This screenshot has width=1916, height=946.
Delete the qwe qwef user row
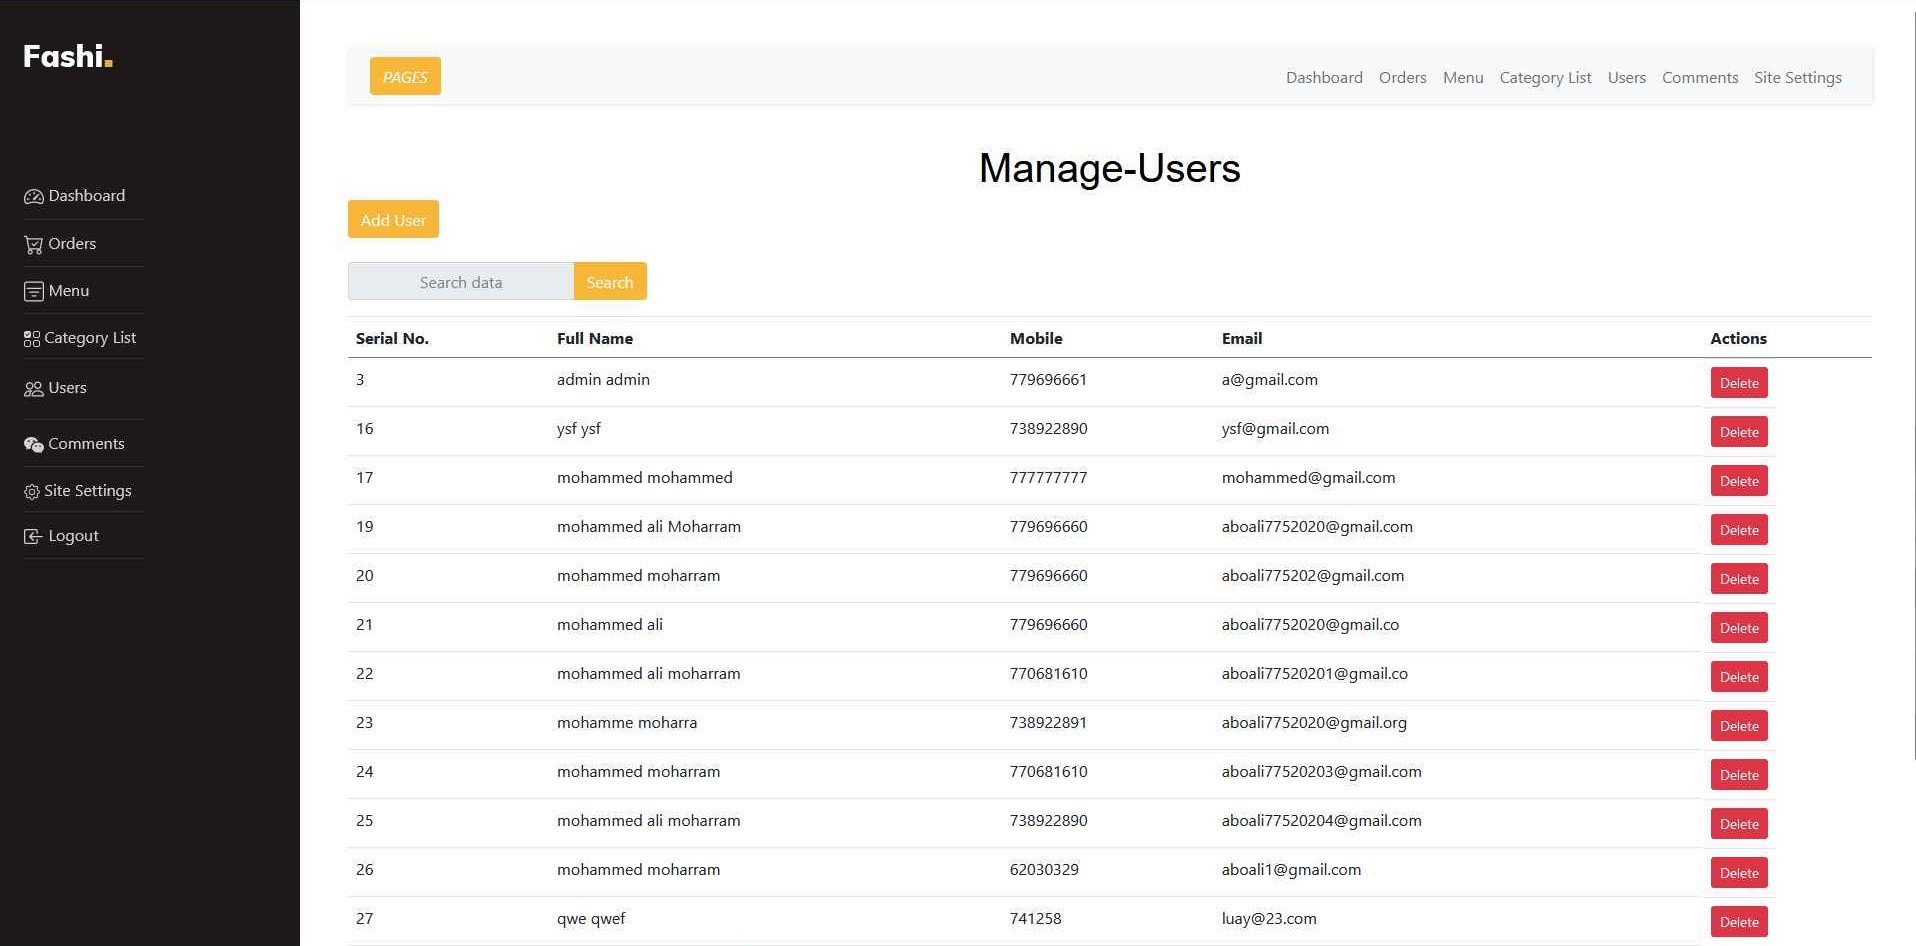tap(1738, 922)
